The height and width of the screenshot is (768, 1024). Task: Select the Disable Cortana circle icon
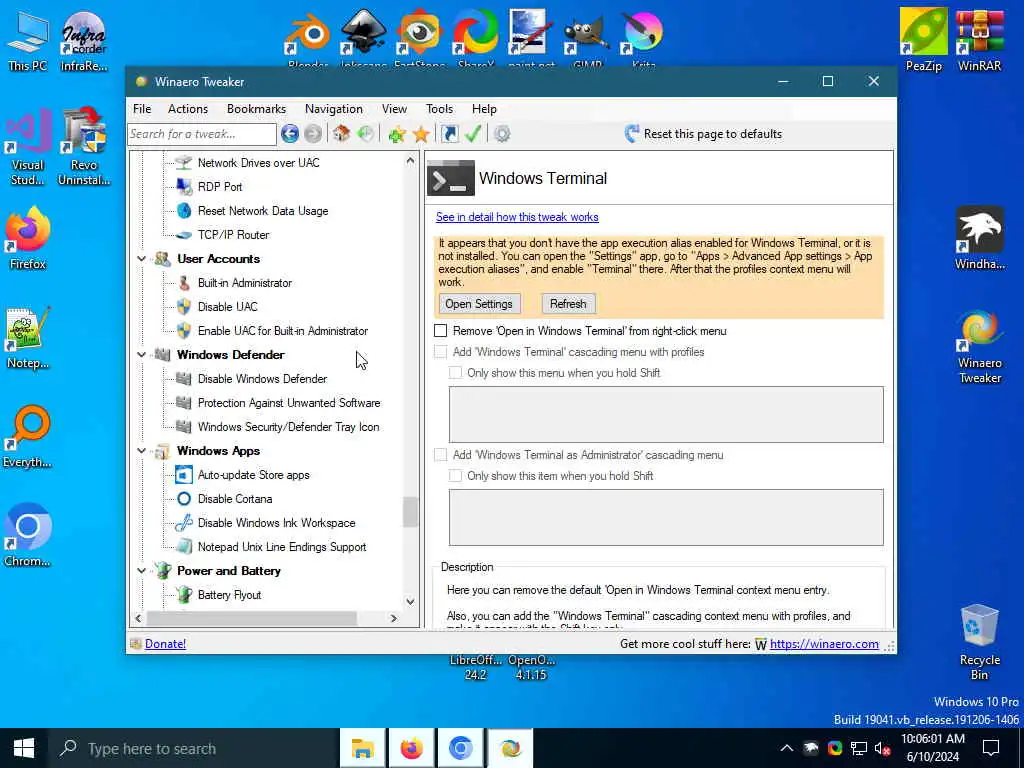[x=184, y=499]
